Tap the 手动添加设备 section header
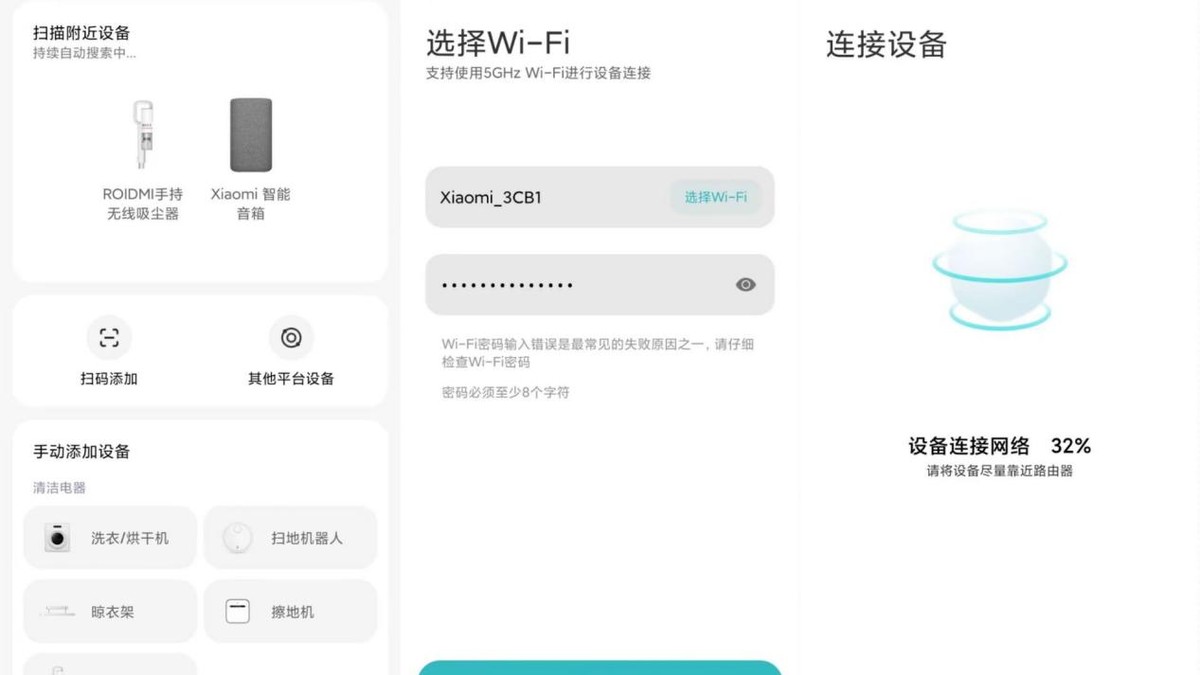The height and width of the screenshot is (675, 1200). click(82, 452)
